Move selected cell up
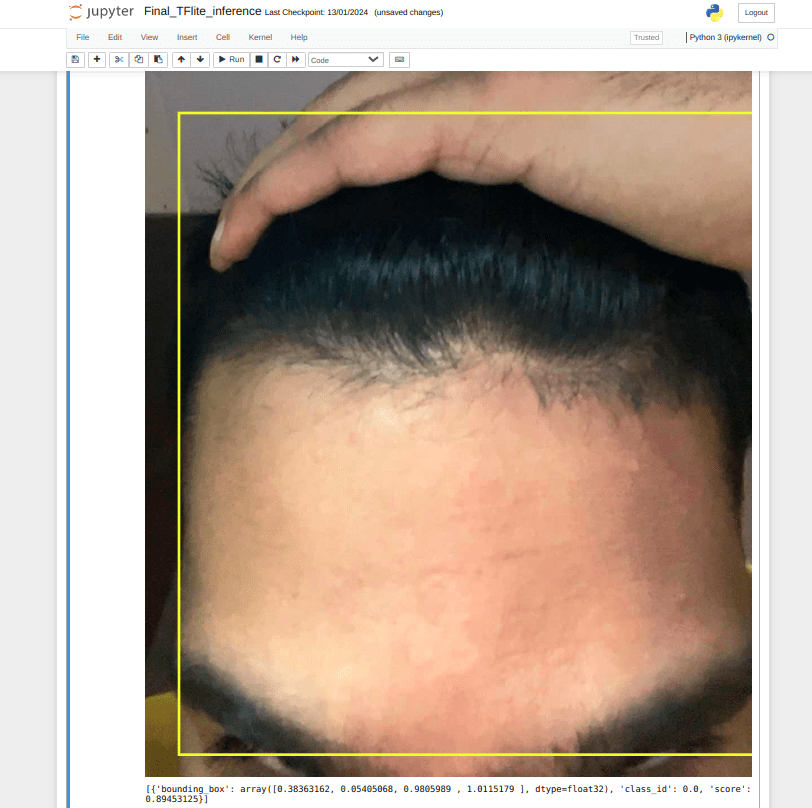 [181, 60]
